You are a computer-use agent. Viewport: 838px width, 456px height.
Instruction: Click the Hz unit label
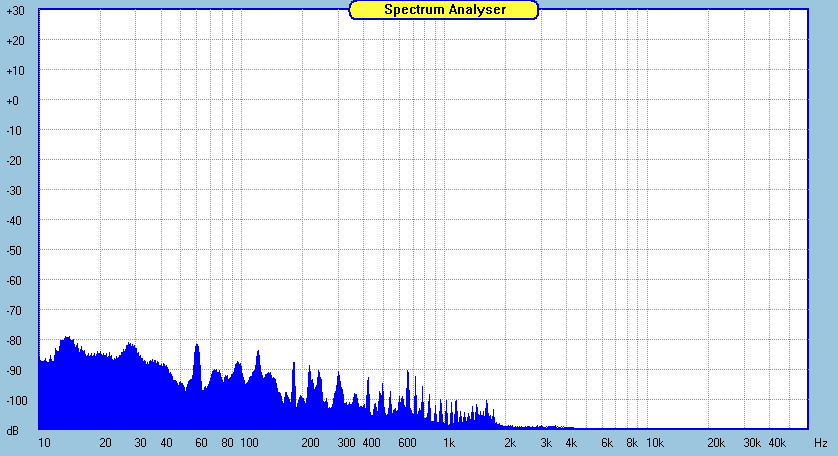click(x=819, y=442)
